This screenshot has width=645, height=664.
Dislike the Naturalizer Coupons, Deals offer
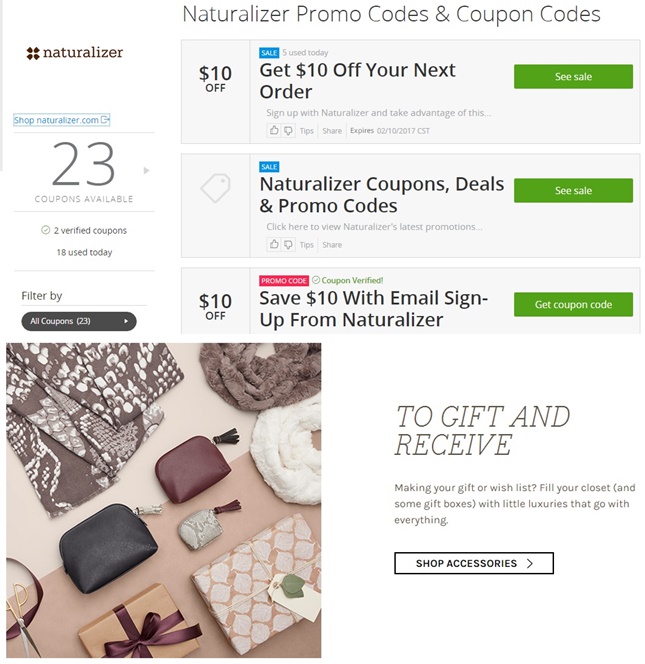[x=288, y=244]
